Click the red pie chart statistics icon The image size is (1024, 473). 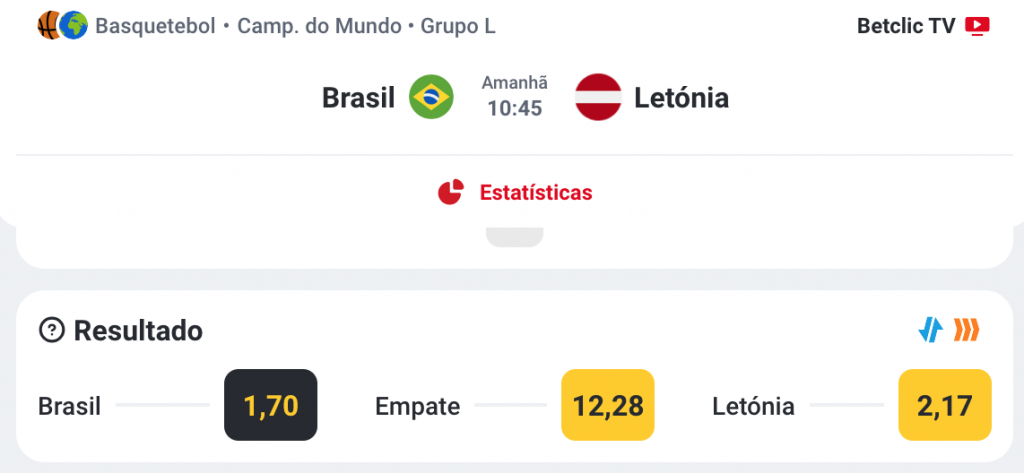451,192
